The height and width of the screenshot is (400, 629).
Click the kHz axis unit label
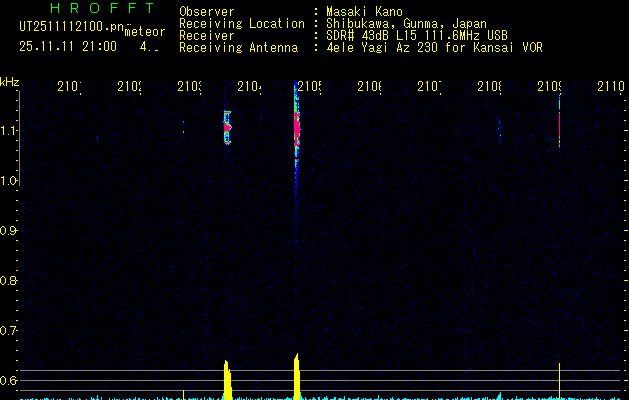pyautogui.click(x=10, y=82)
